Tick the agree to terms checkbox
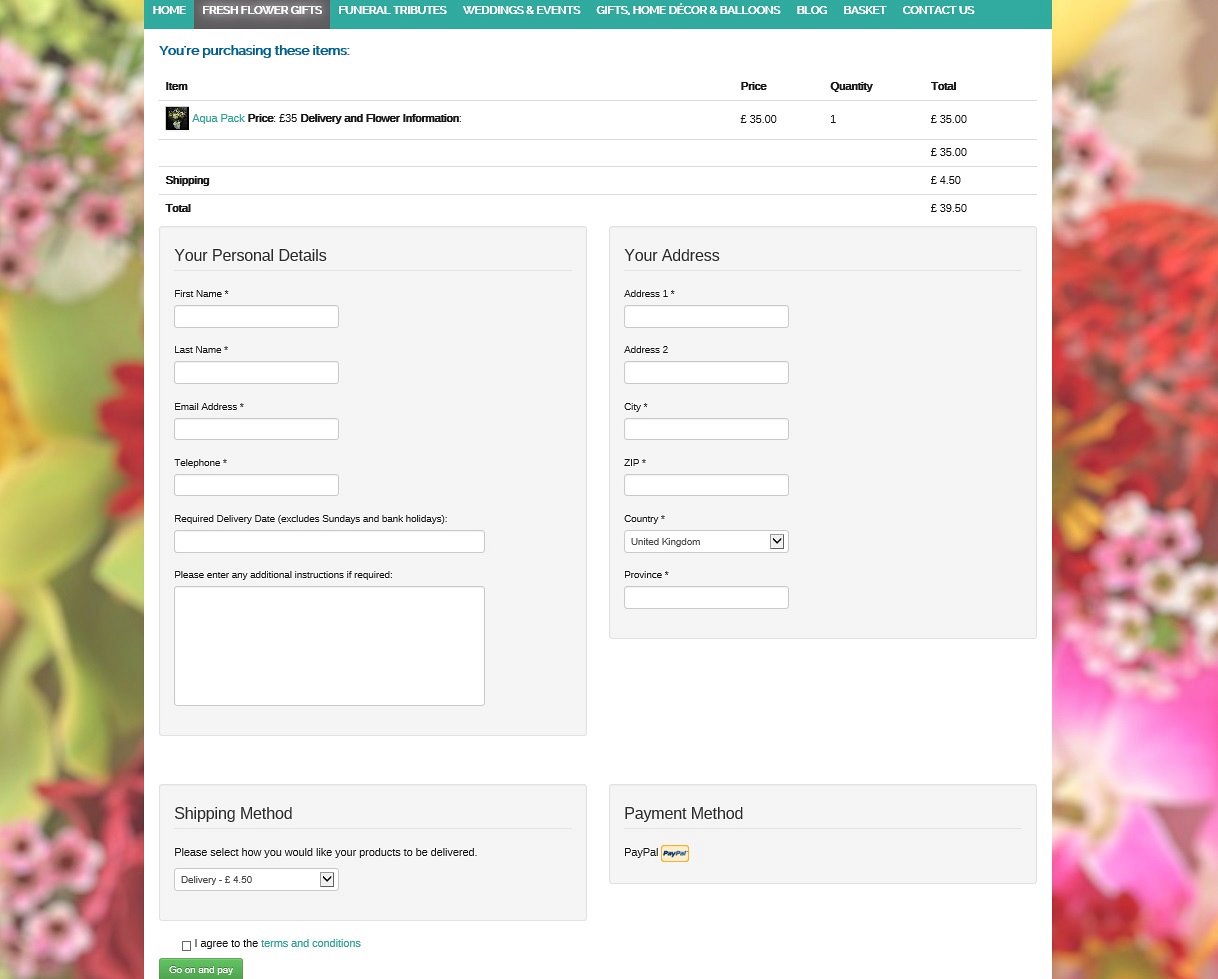This screenshot has height=979, width=1218. pyautogui.click(x=186, y=945)
